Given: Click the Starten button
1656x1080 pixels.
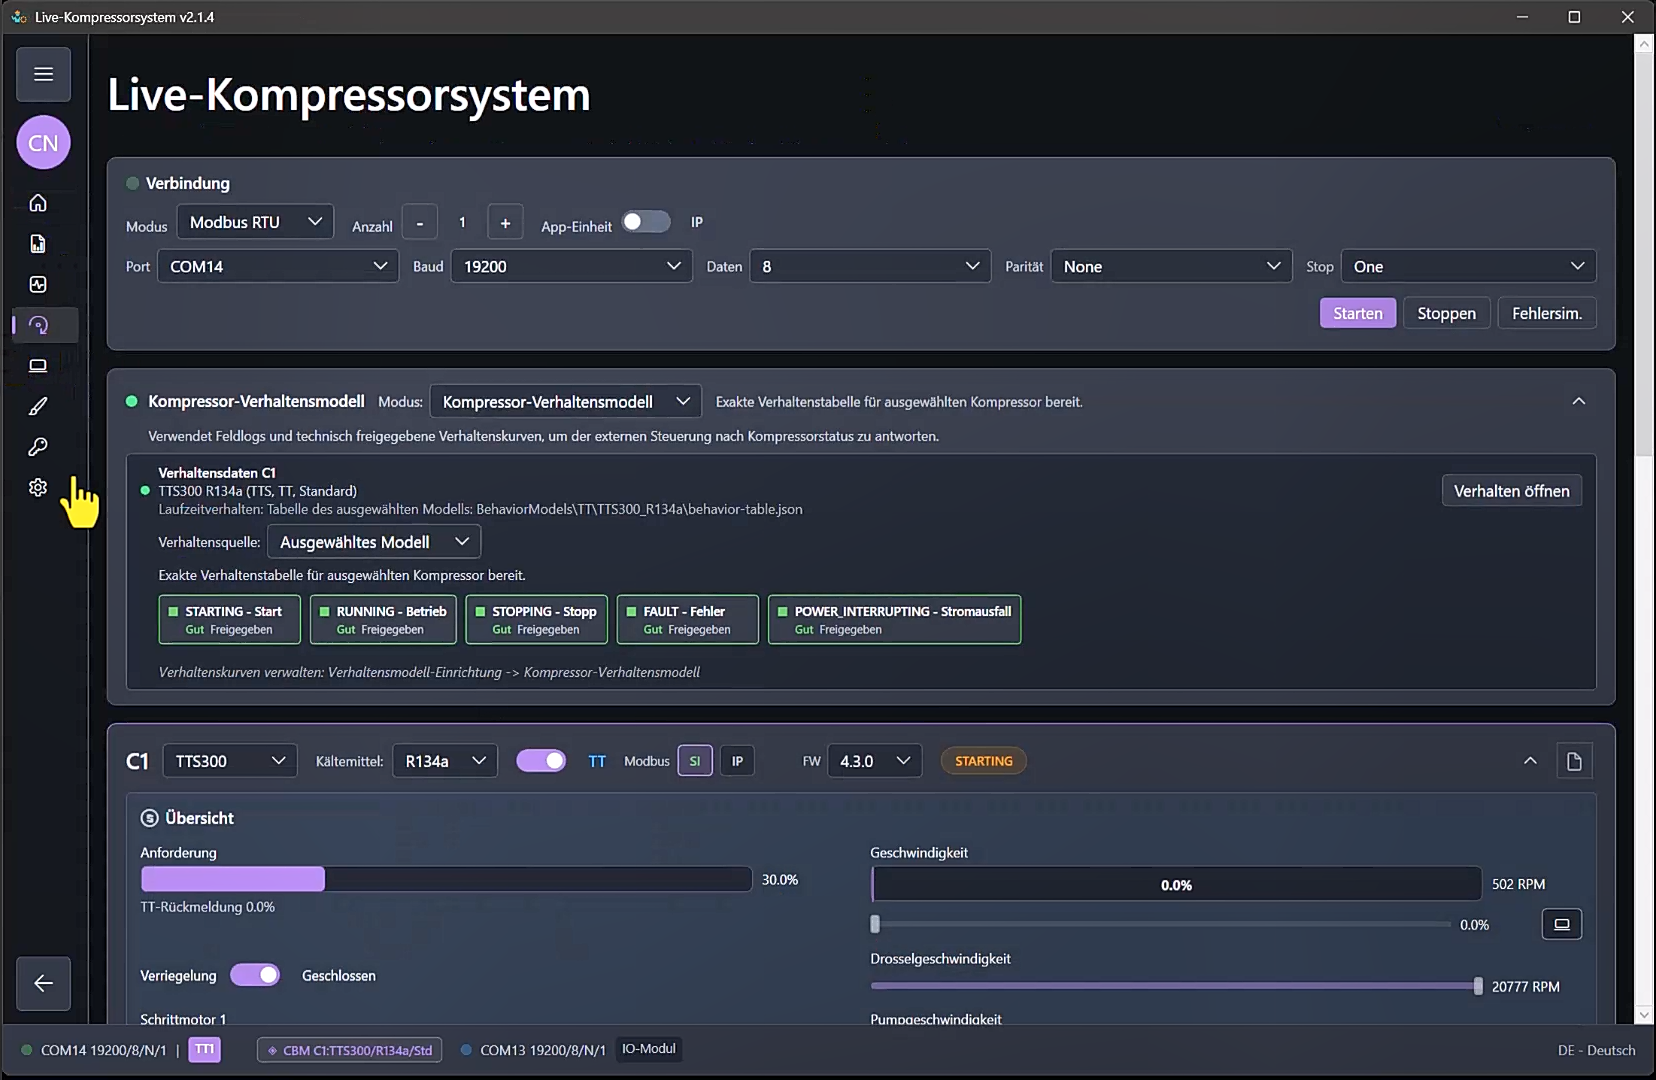Looking at the screenshot, I should point(1358,313).
